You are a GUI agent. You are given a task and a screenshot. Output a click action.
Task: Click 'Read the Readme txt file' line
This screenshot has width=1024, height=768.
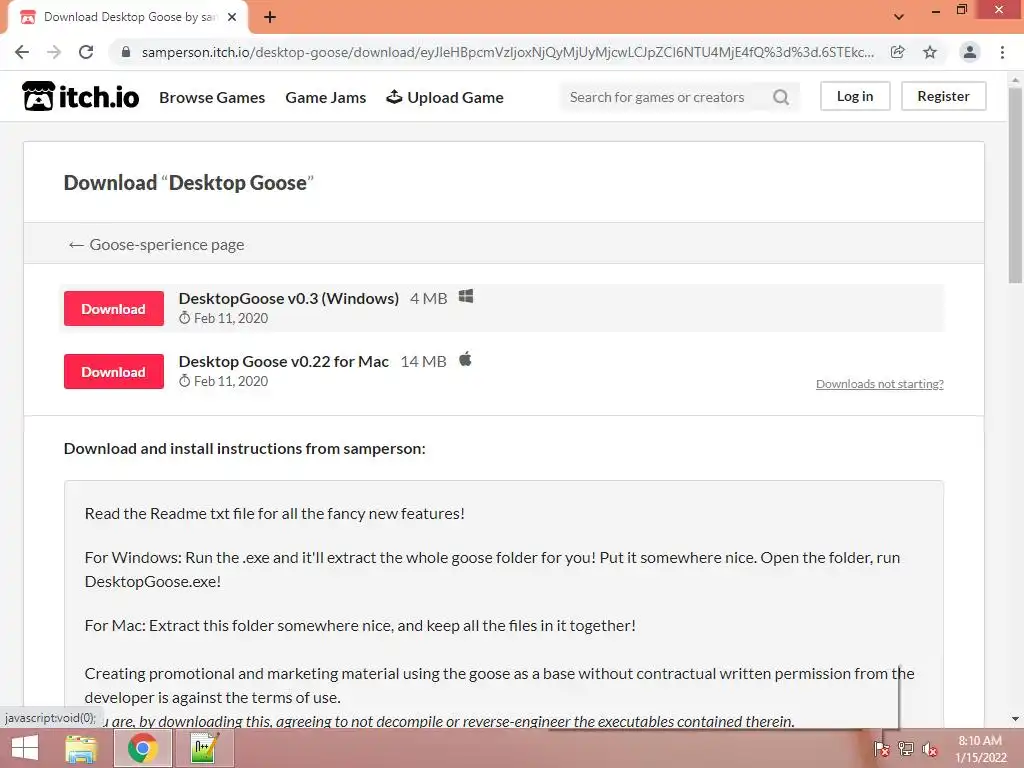tap(274, 513)
